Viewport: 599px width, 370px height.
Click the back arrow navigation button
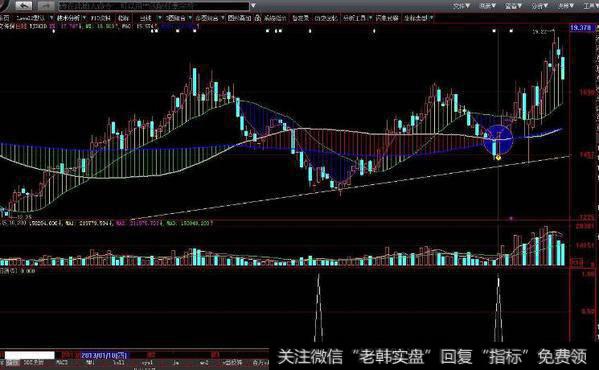coord(24,6)
